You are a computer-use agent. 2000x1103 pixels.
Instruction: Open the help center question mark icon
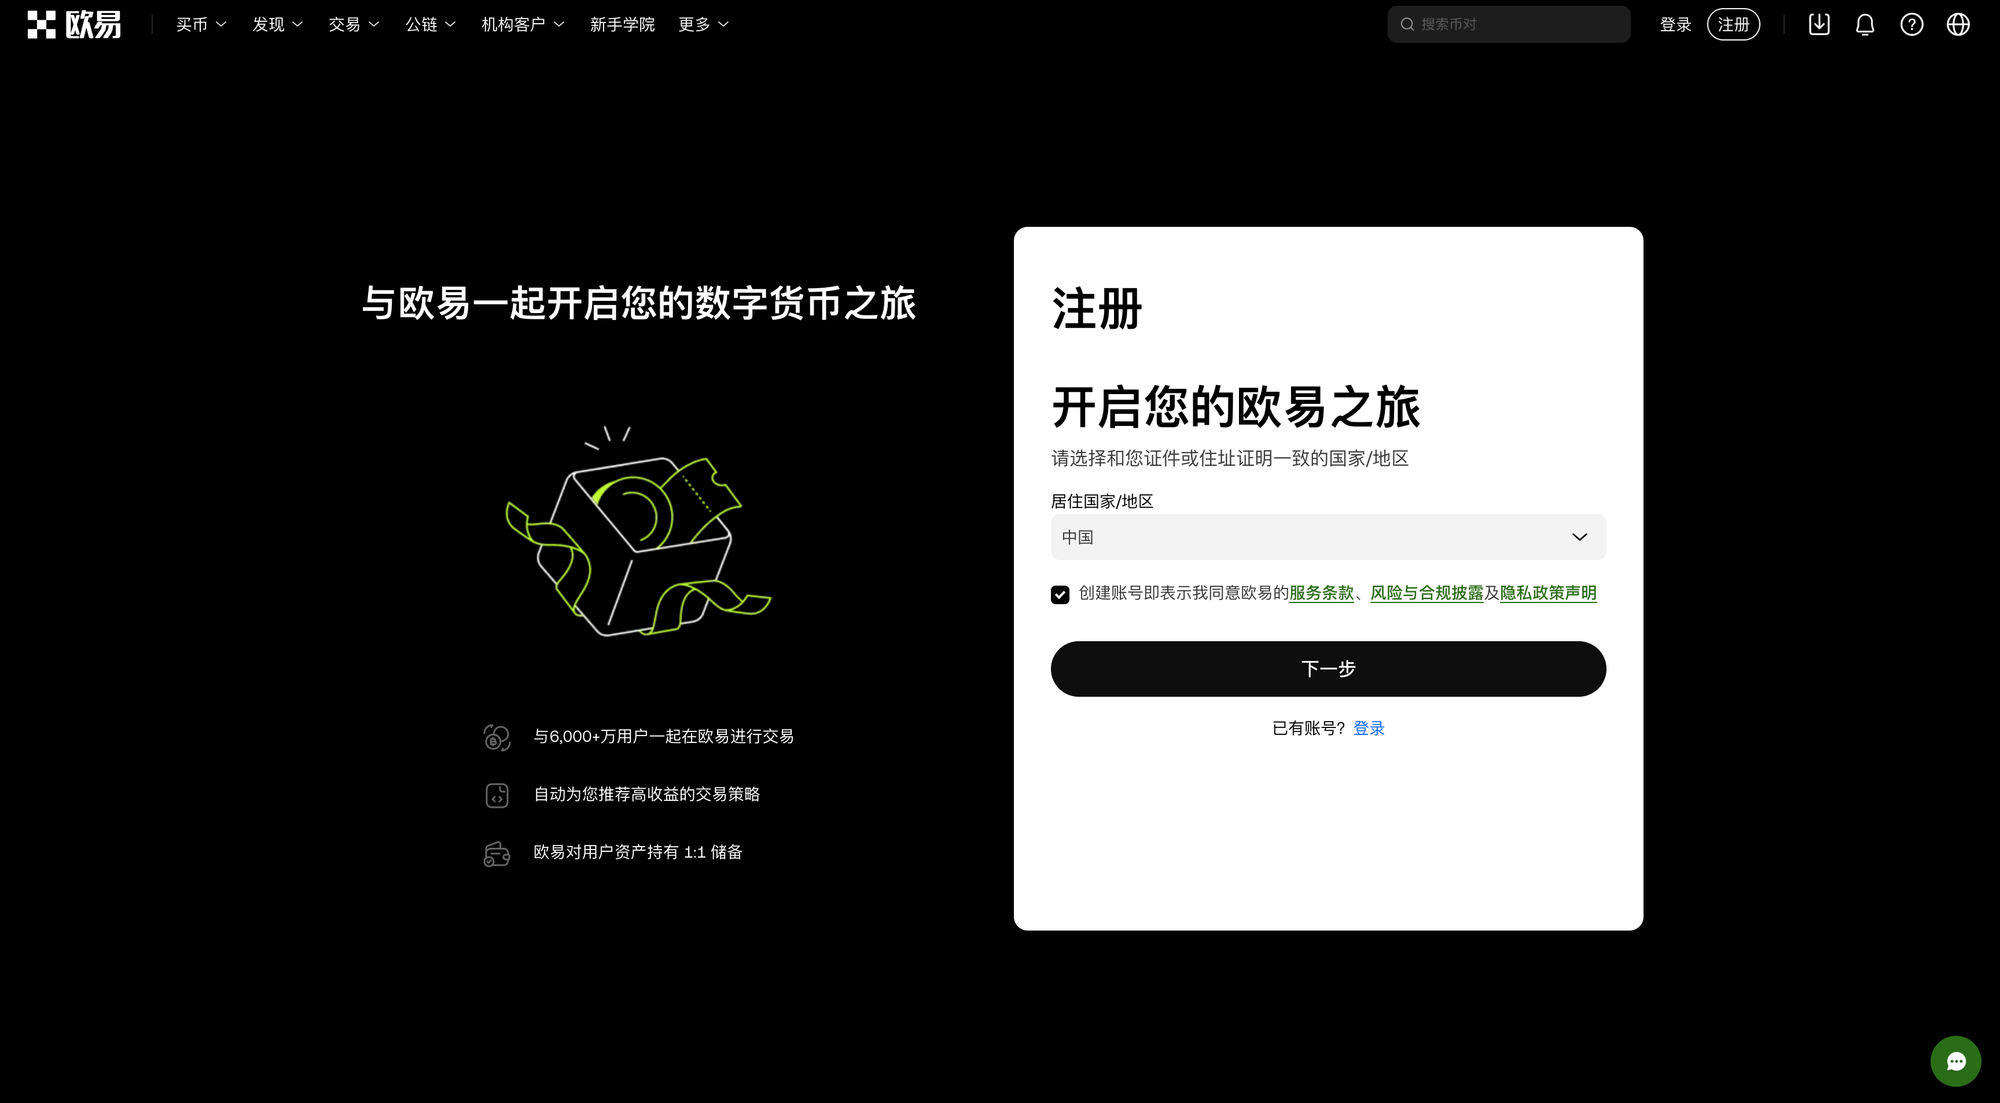(1912, 24)
